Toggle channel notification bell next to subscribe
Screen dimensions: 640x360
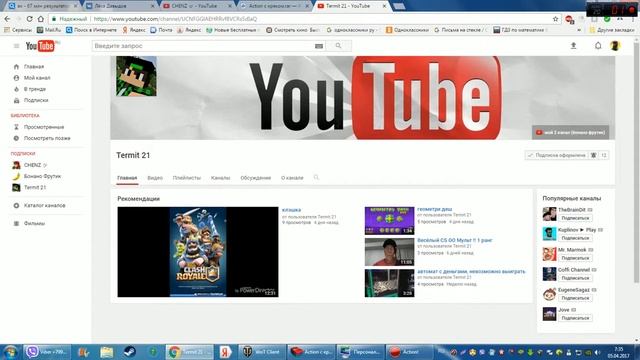(x=593, y=155)
